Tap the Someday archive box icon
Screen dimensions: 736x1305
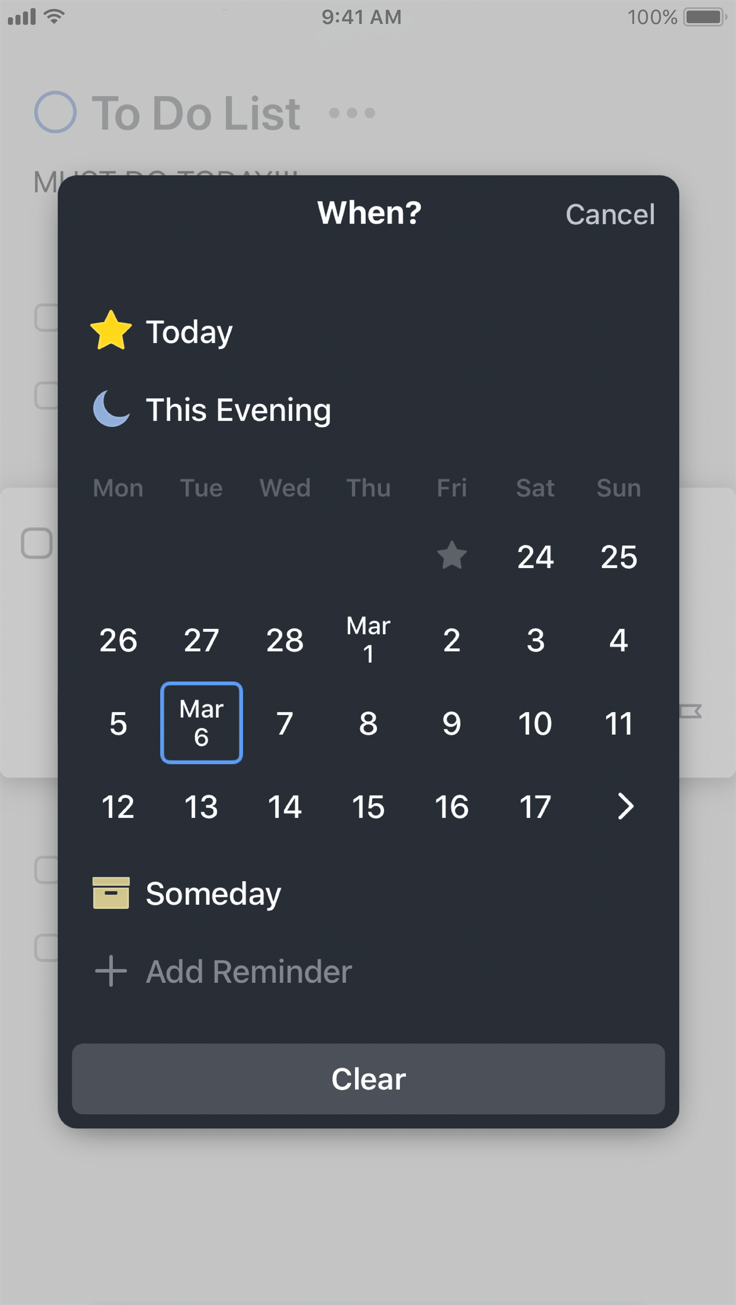[x=111, y=893]
